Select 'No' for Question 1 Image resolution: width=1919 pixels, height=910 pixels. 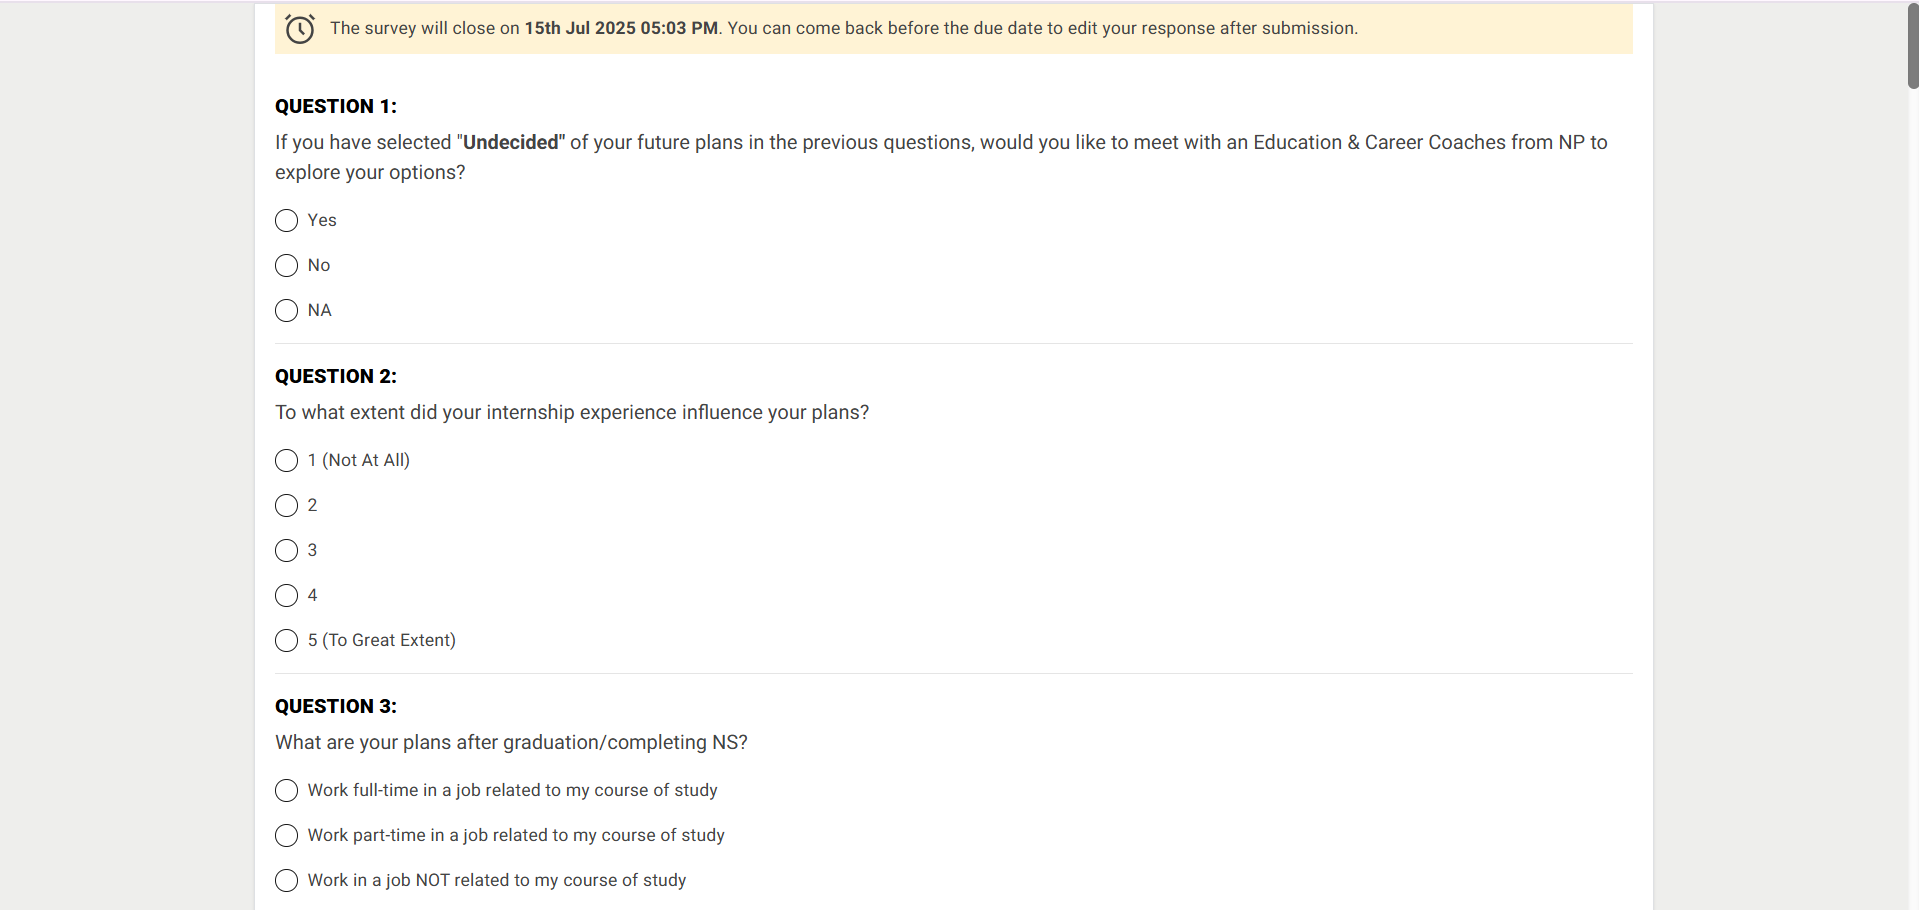pyautogui.click(x=285, y=265)
